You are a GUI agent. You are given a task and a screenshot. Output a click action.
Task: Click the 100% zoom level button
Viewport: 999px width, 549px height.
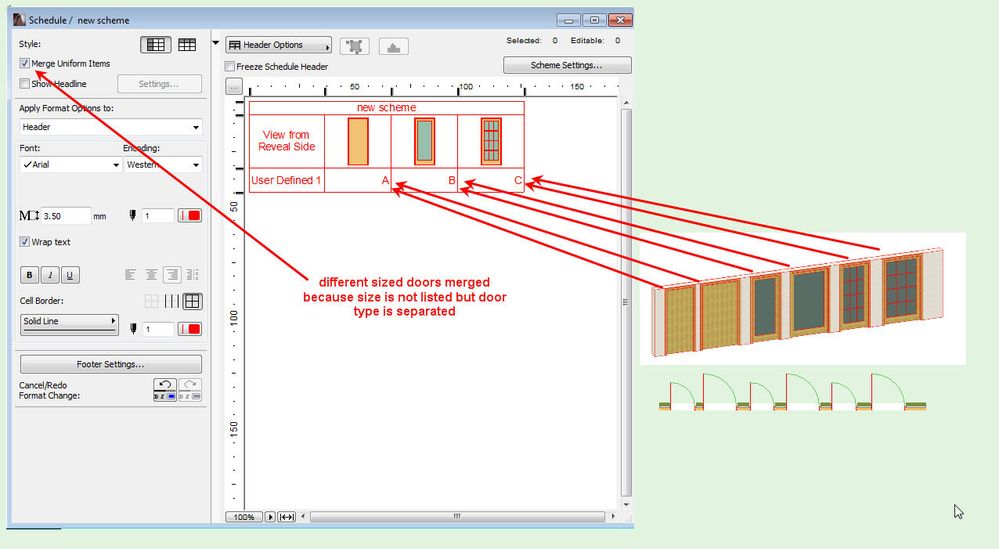tap(244, 517)
